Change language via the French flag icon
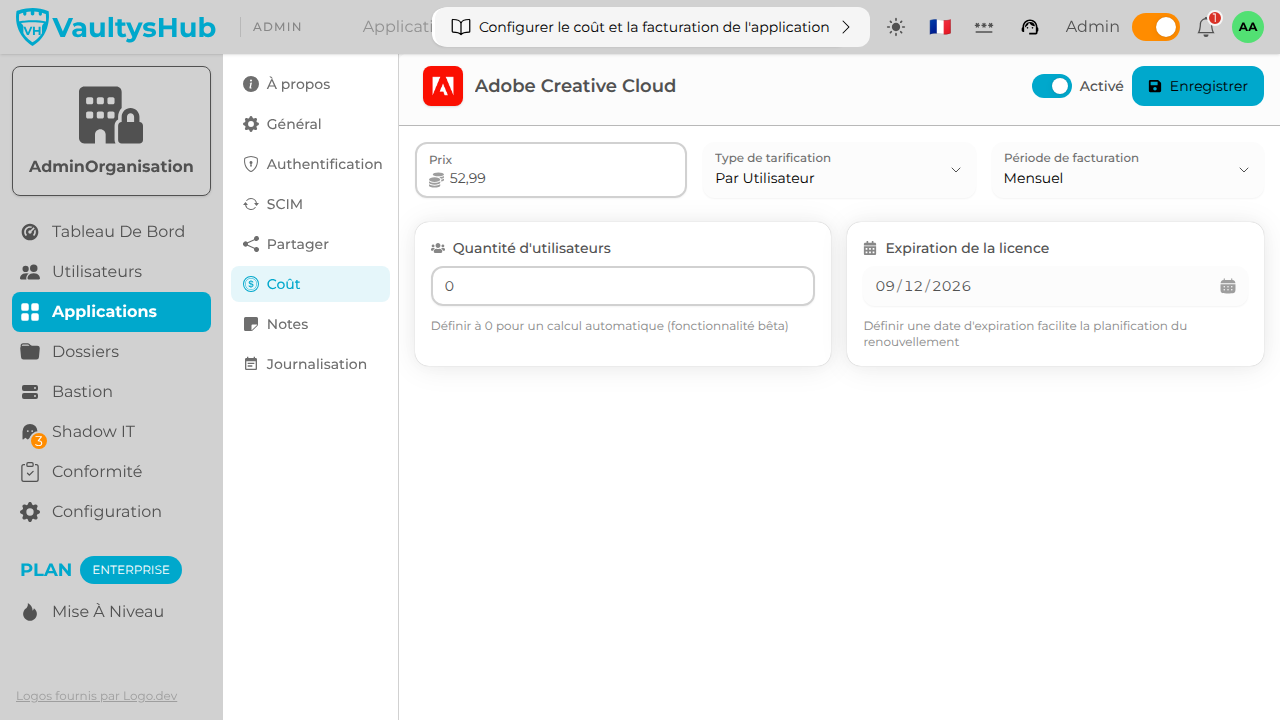The image size is (1280, 720). pos(940,27)
